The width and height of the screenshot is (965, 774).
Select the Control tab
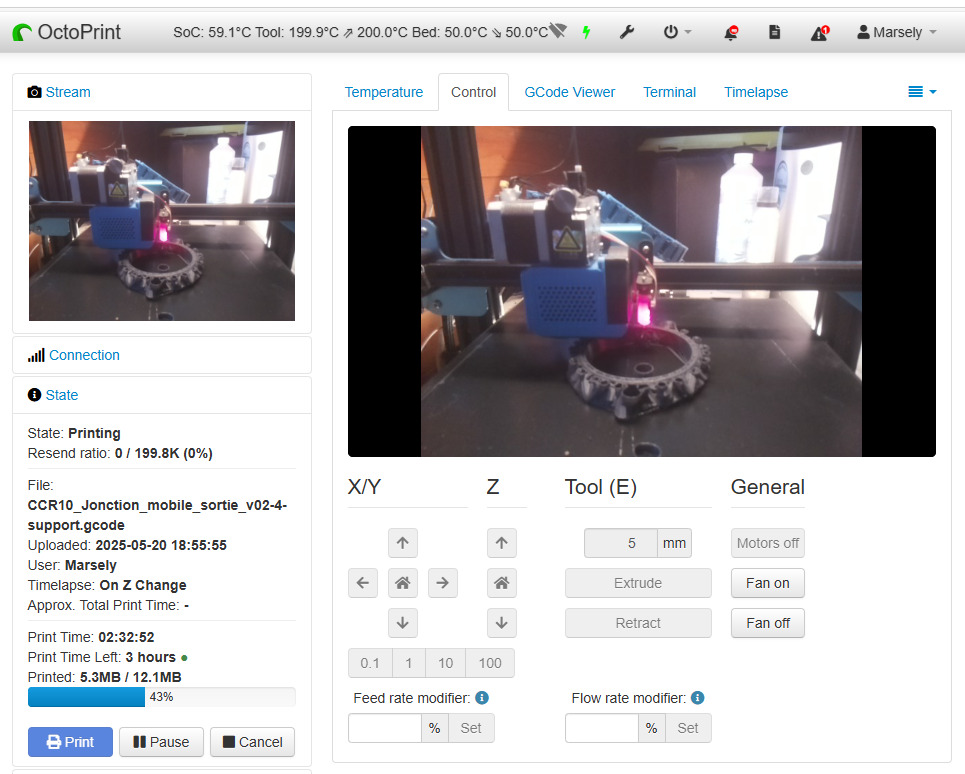pyautogui.click(x=473, y=92)
